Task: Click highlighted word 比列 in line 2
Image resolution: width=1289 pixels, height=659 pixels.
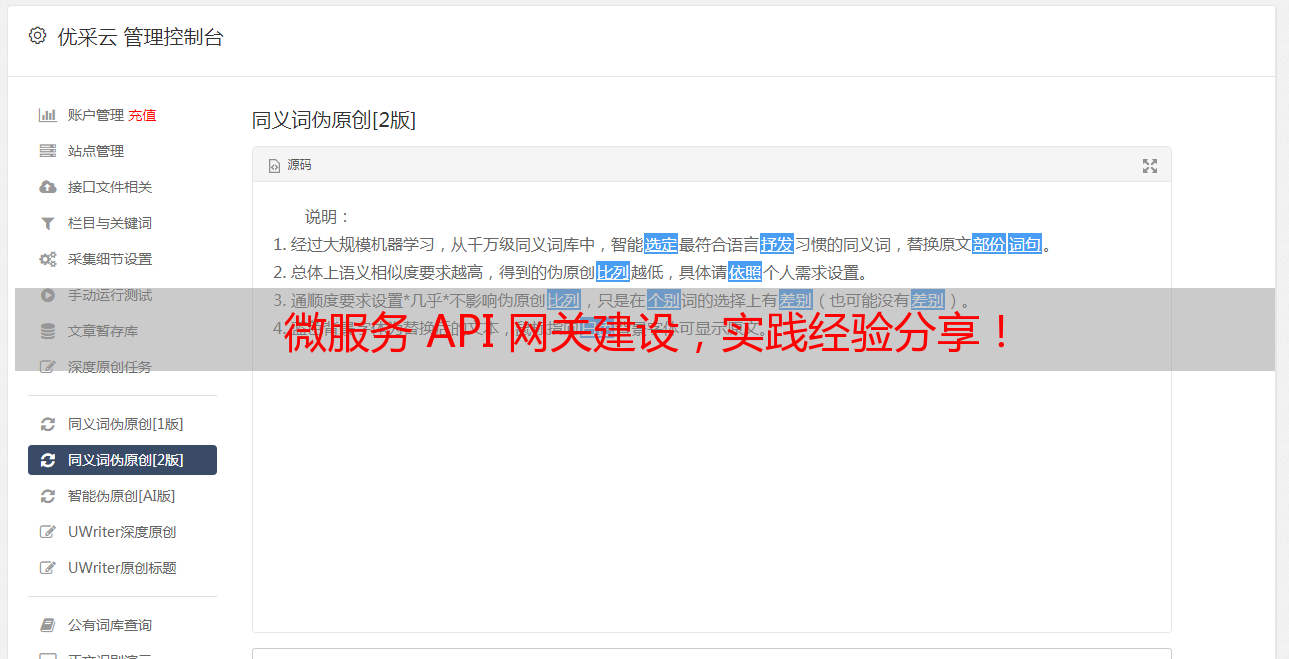Action: [x=613, y=272]
